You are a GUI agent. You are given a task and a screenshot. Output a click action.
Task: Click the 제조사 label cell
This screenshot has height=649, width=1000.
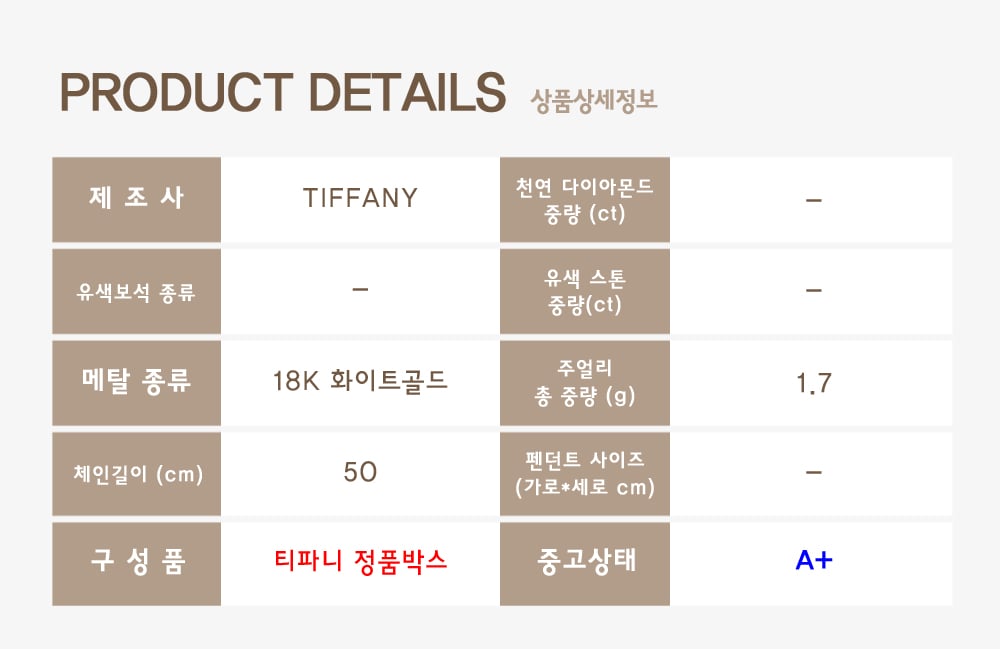point(137,198)
